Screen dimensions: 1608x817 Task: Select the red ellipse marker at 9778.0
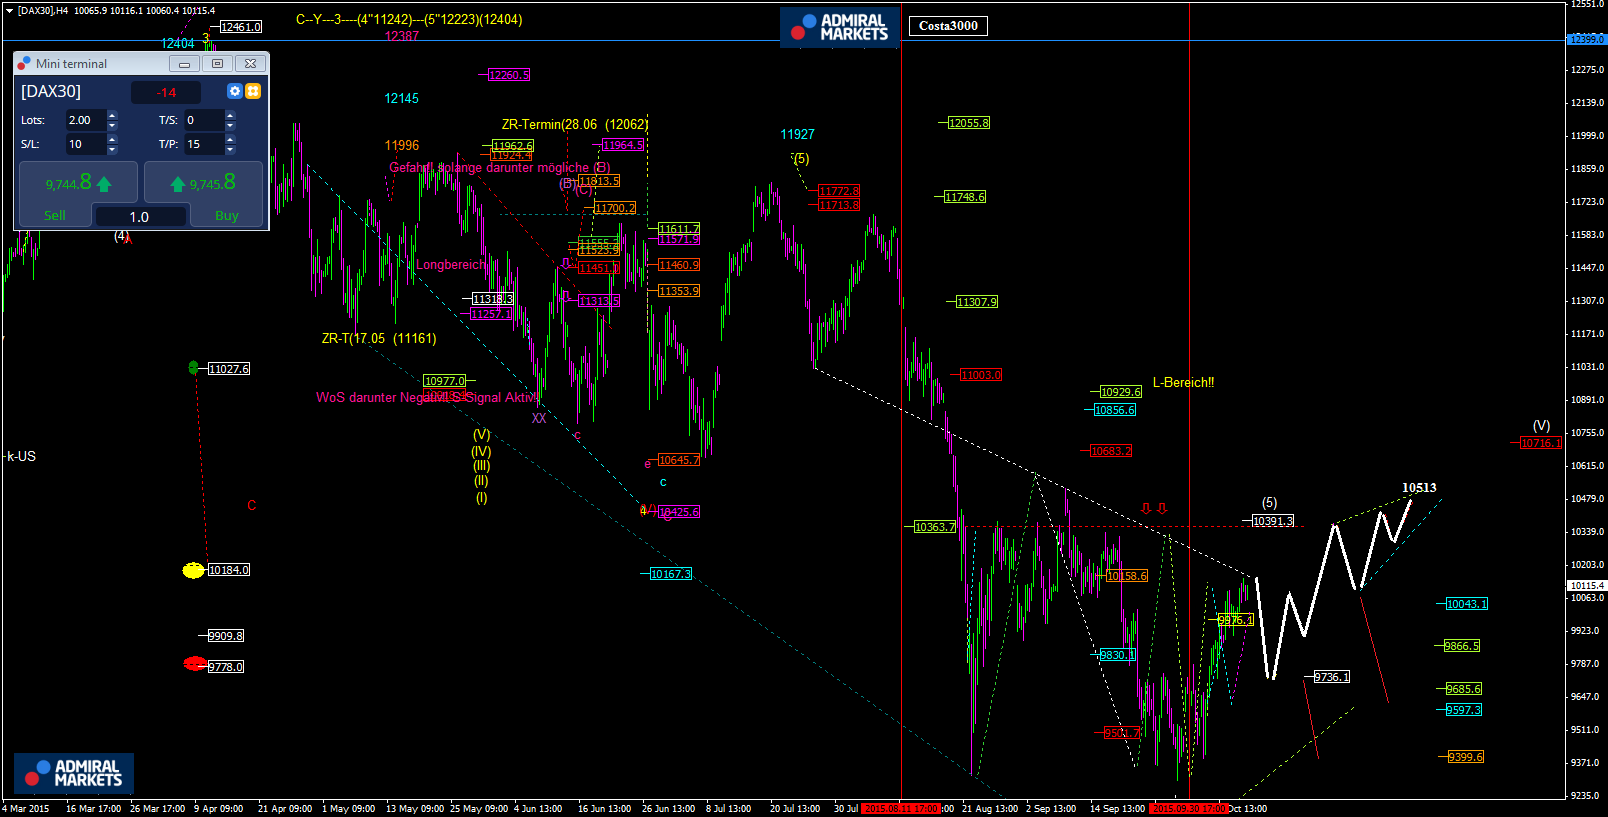click(194, 664)
